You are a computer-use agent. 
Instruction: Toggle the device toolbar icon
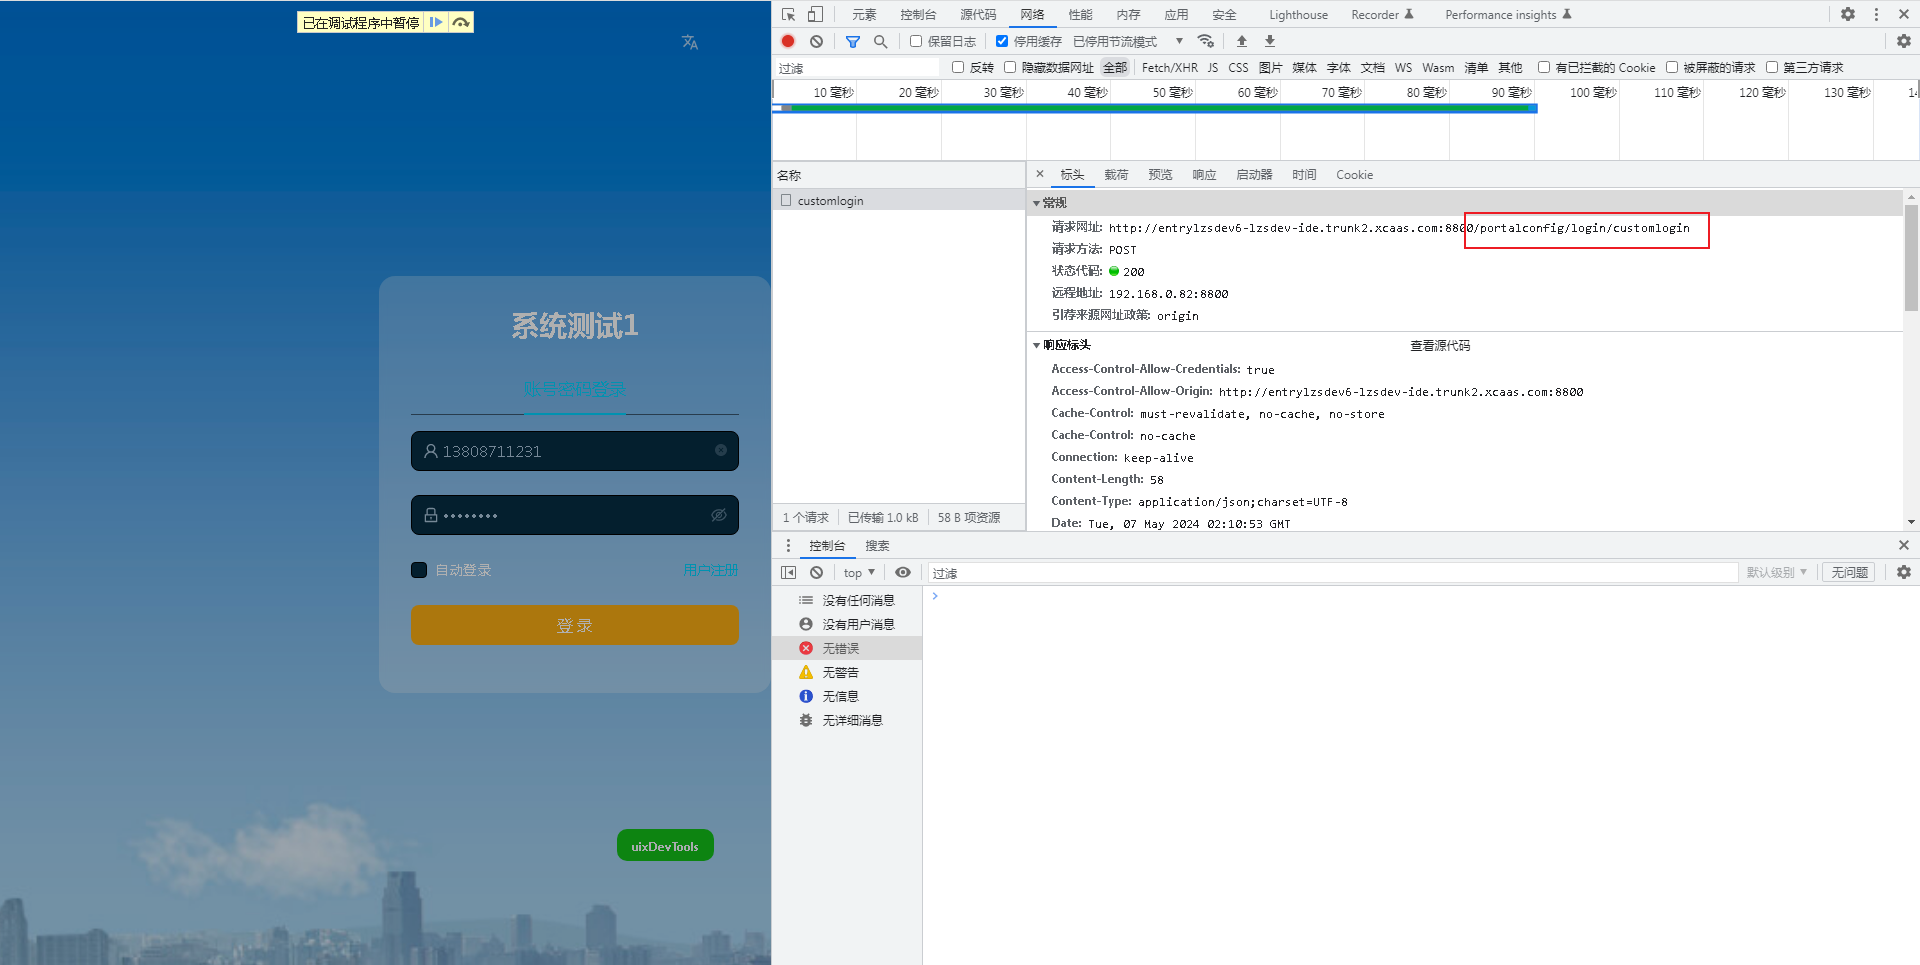[x=815, y=14]
